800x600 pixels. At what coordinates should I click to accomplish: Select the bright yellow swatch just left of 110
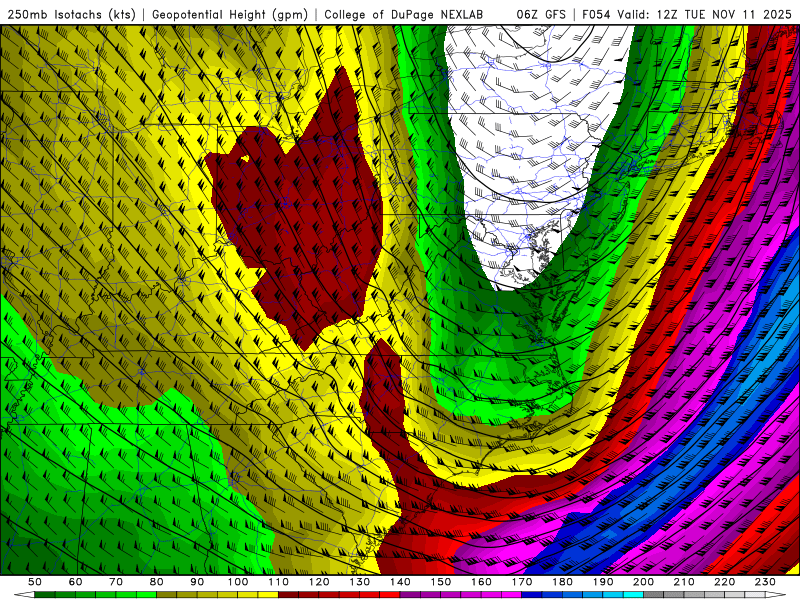click(268, 595)
